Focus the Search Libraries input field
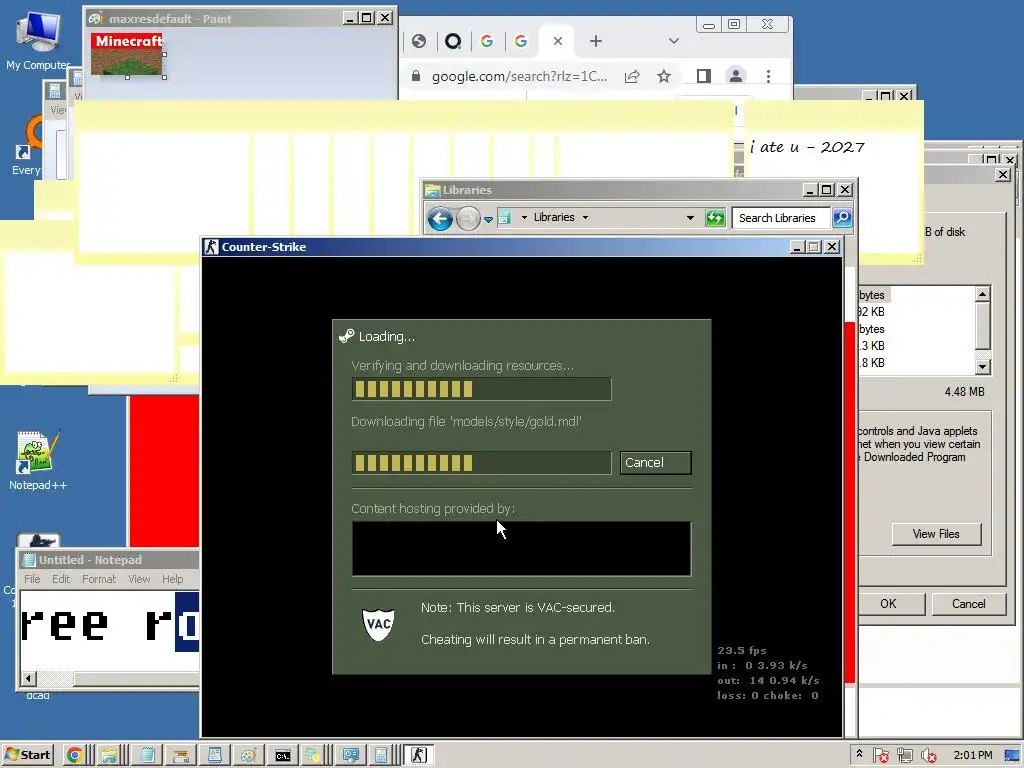Viewport: 1024px width, 768px height. tap(781, 218)
